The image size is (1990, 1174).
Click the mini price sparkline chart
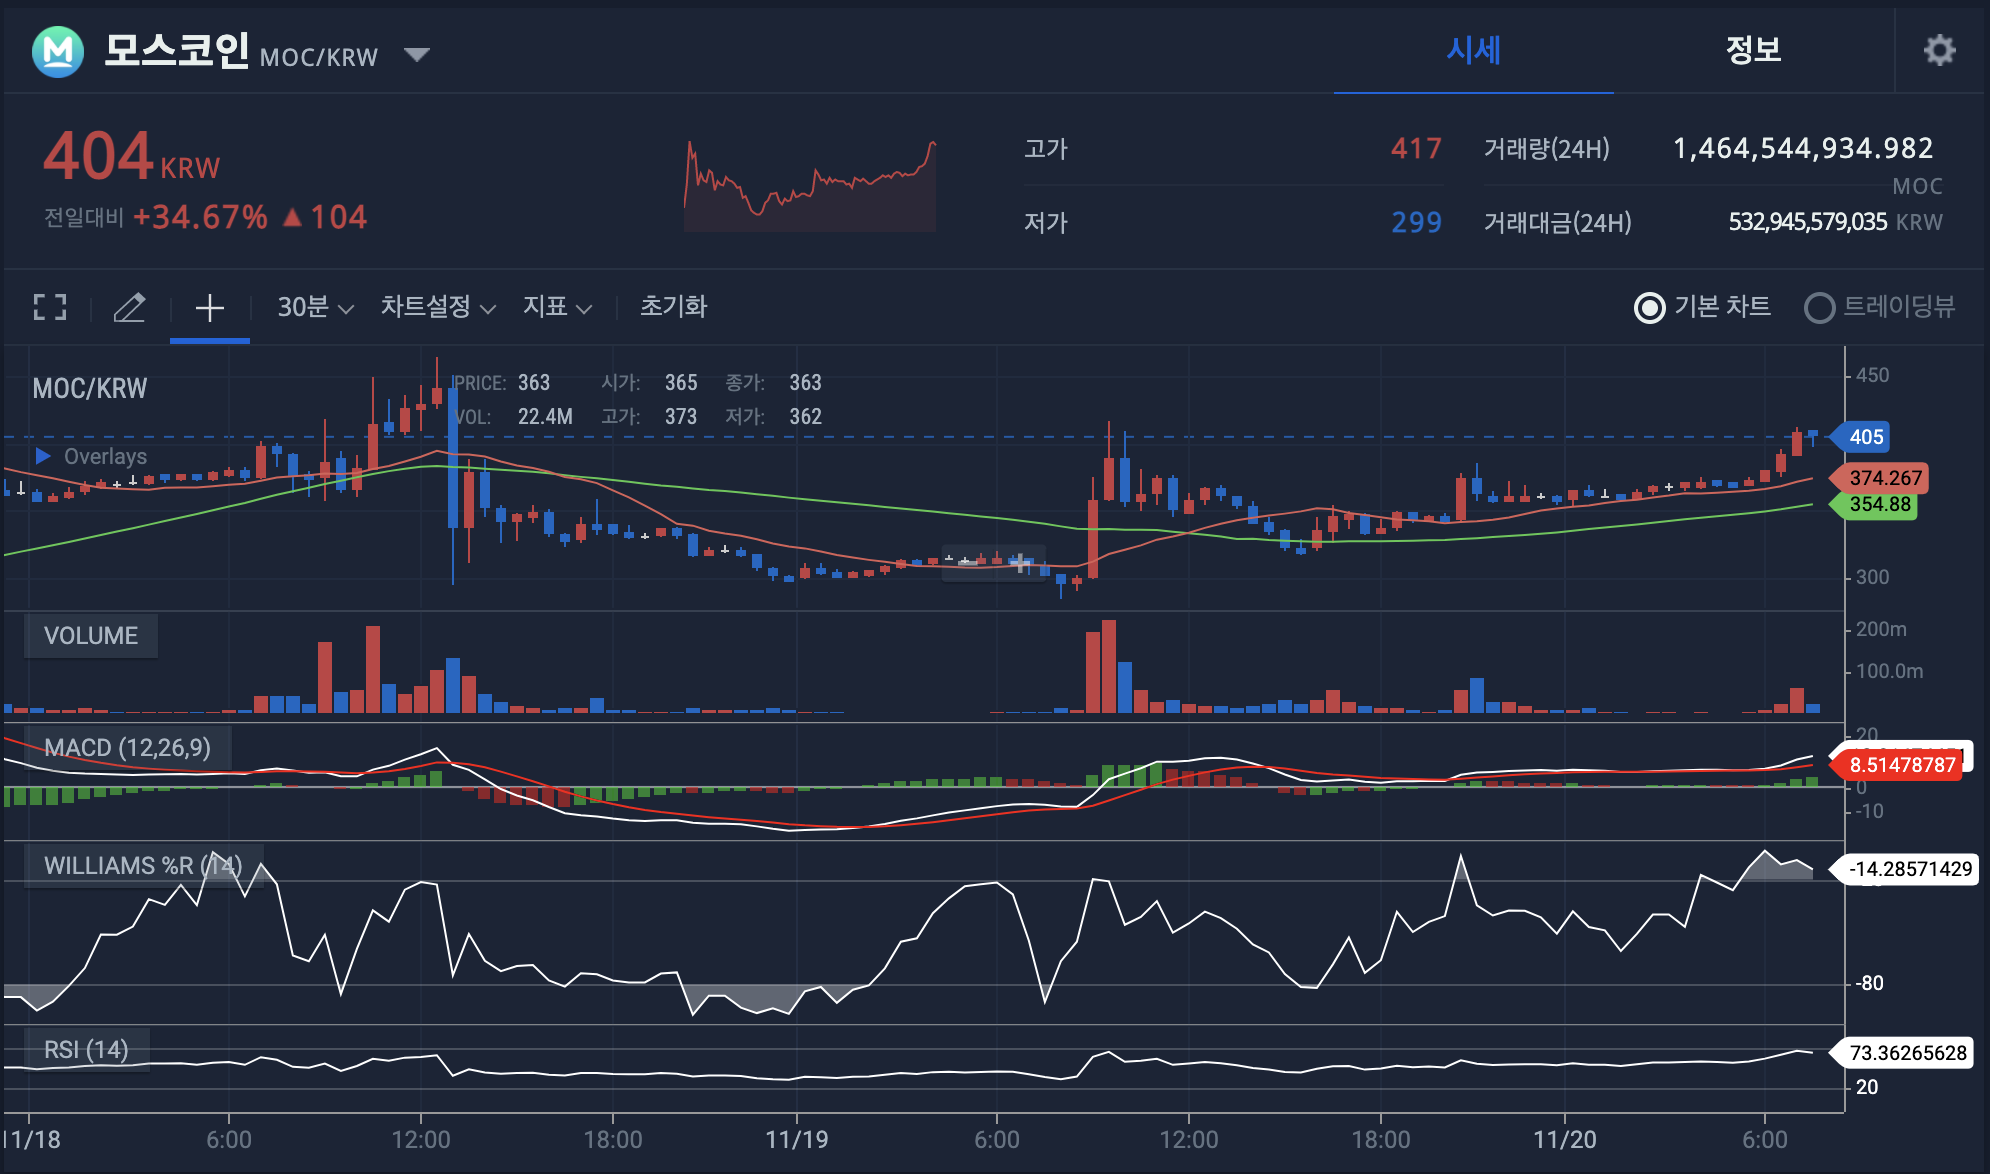pyautogui.click(x=810, y=185)
